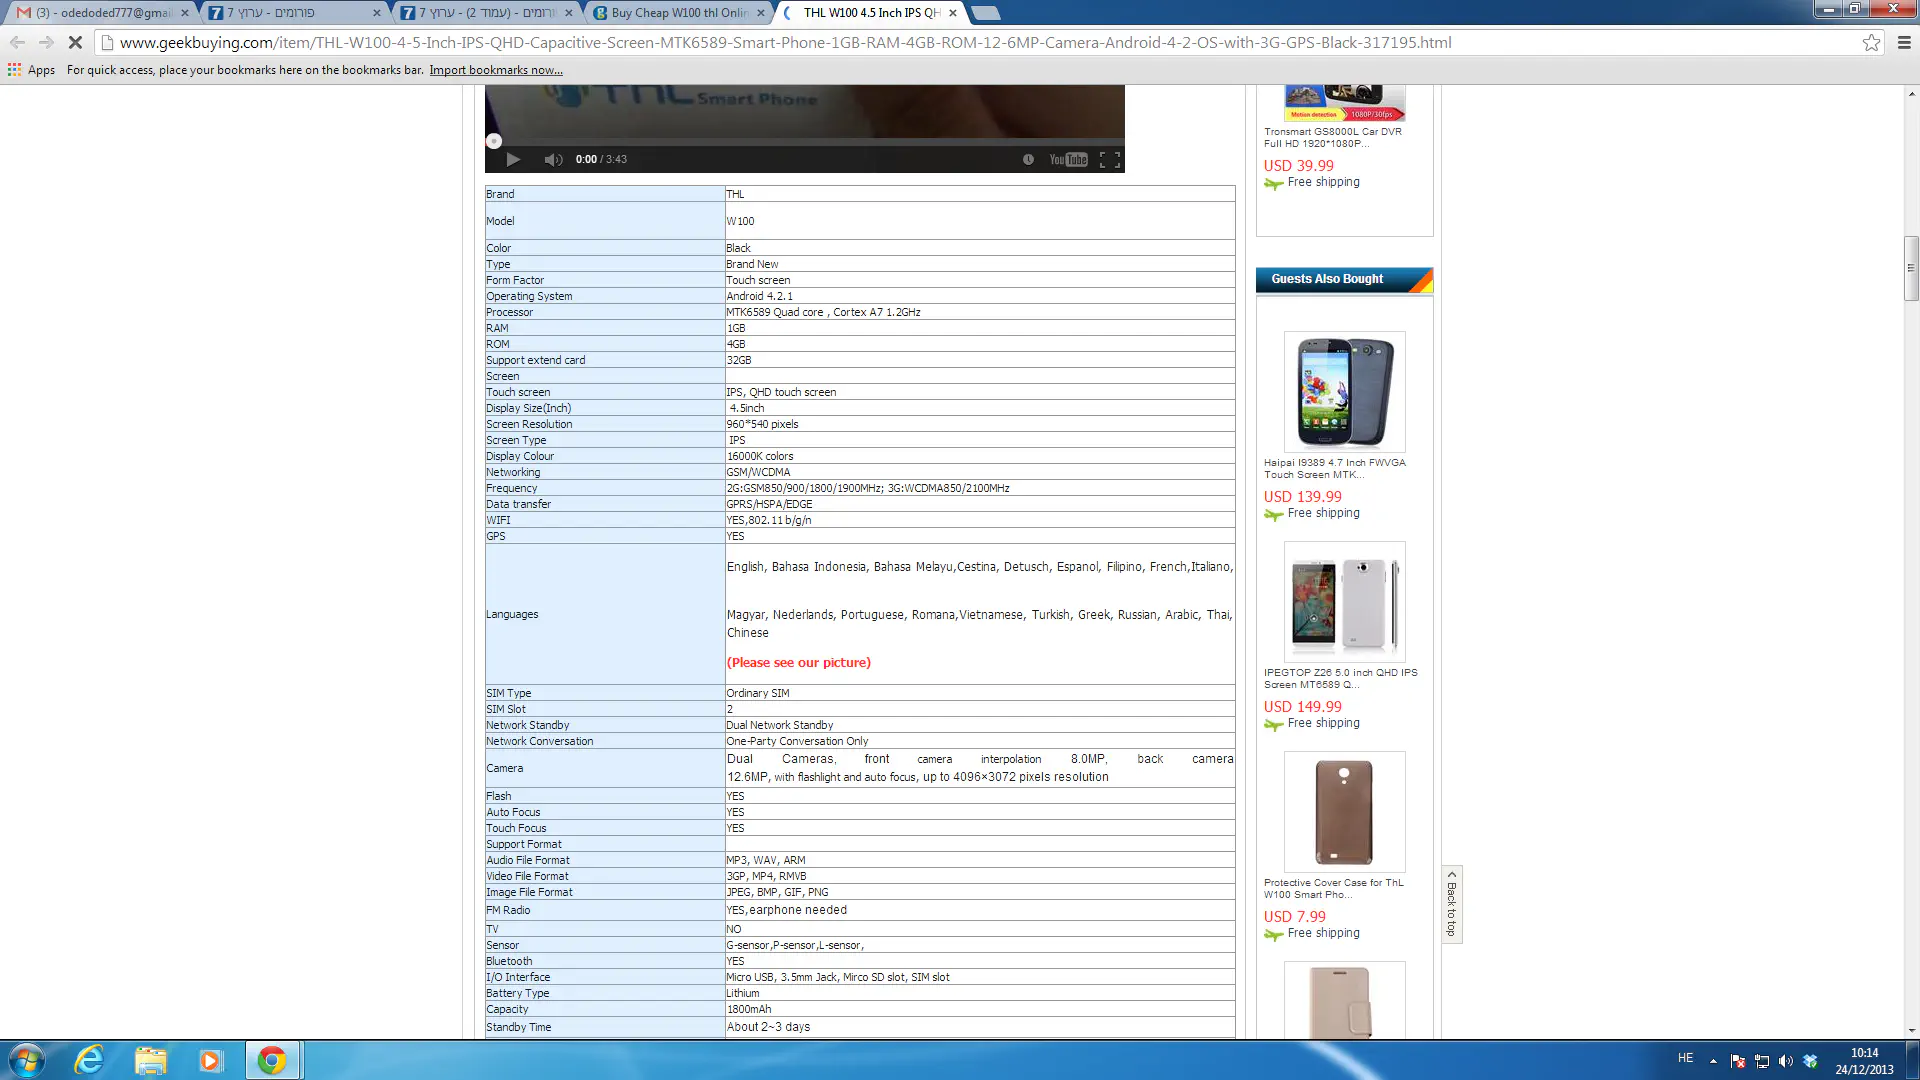Open the Chrome menu hamburger icon

[x=1904, y=43]
